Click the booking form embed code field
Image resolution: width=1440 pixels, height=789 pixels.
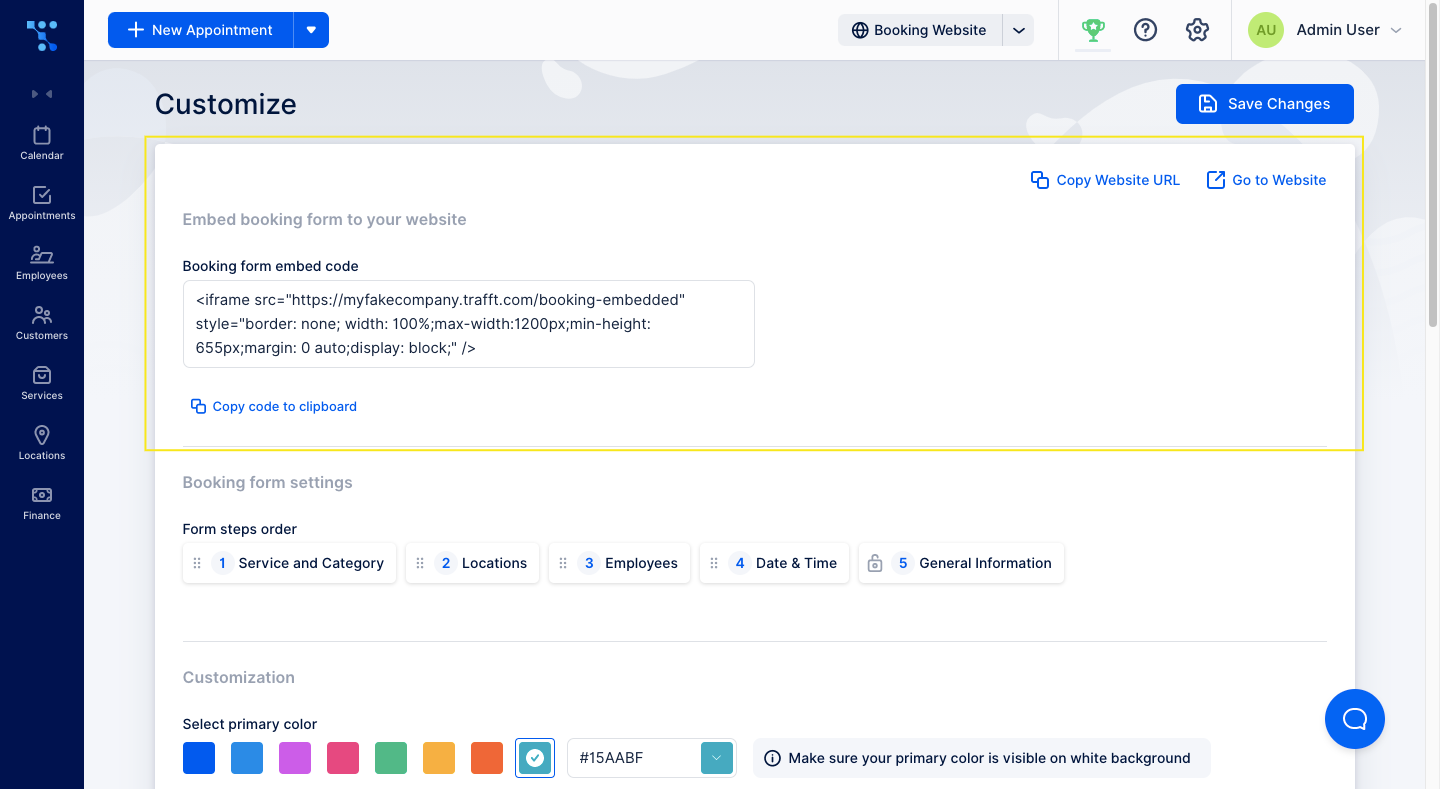point(468,324)
